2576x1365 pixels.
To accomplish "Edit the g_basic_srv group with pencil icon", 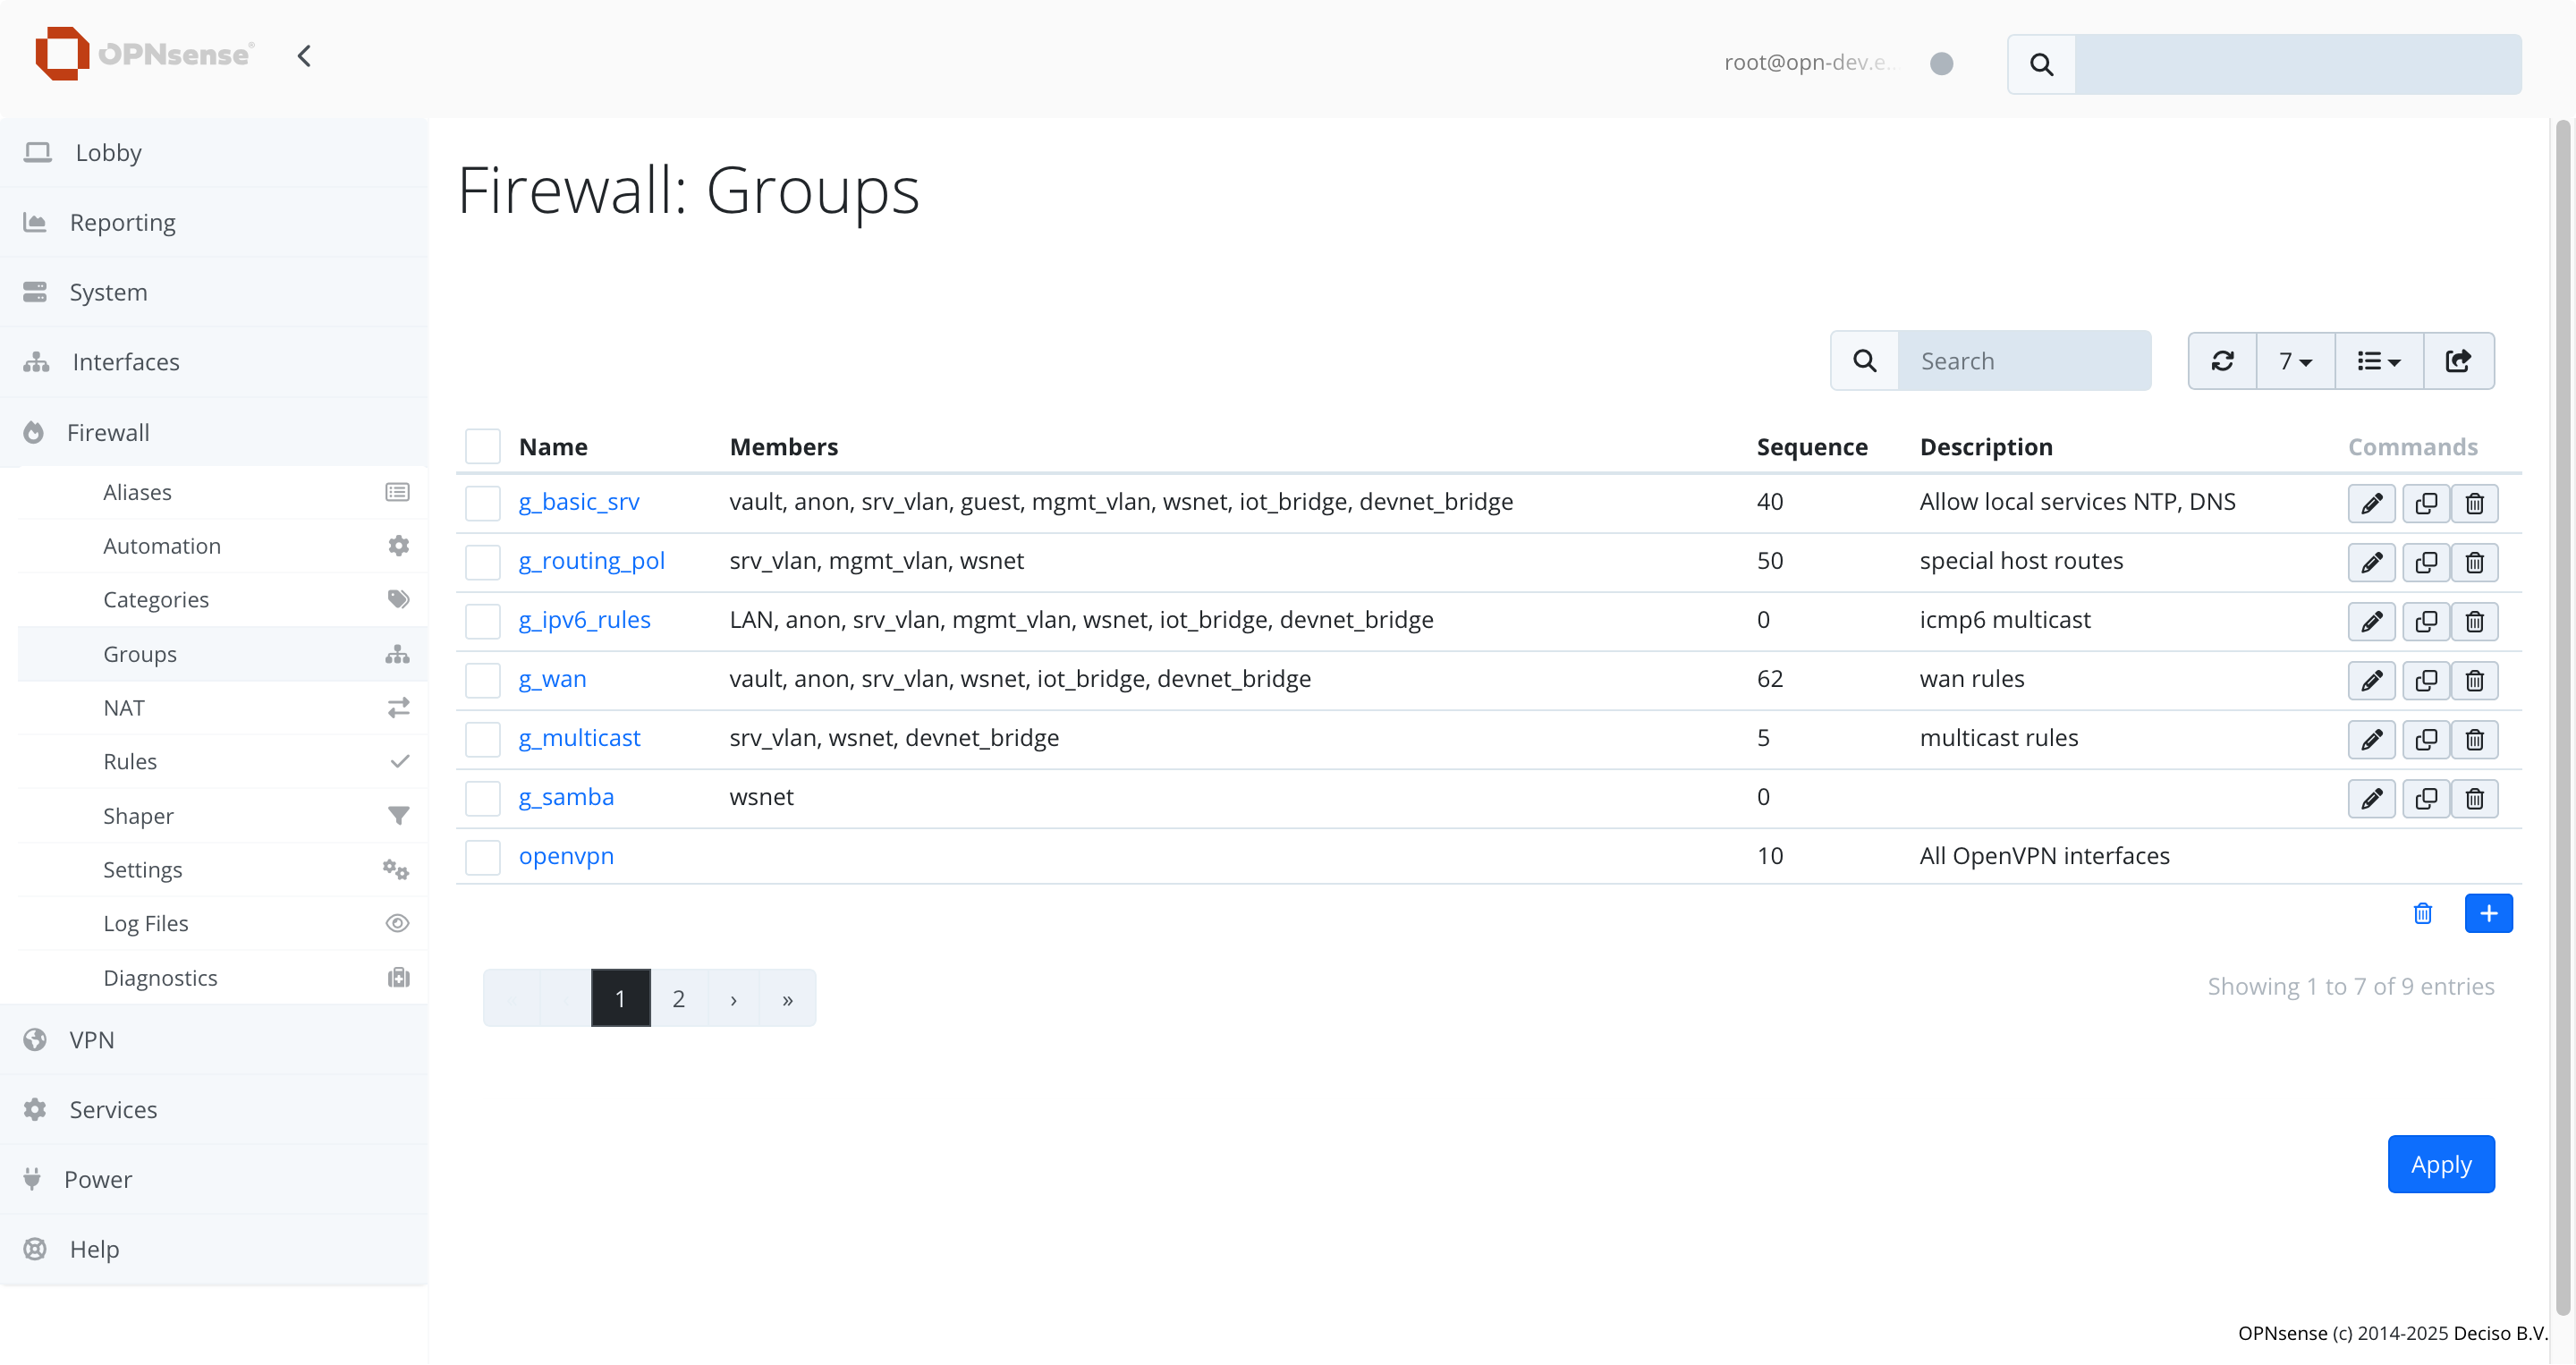I will click(2371, 503).
